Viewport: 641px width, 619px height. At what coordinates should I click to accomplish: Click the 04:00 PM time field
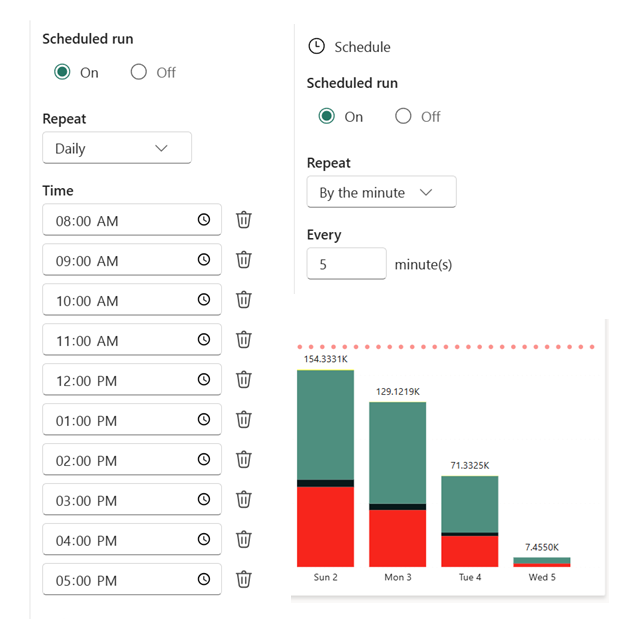pyautogui.click(x=120, y=540)
